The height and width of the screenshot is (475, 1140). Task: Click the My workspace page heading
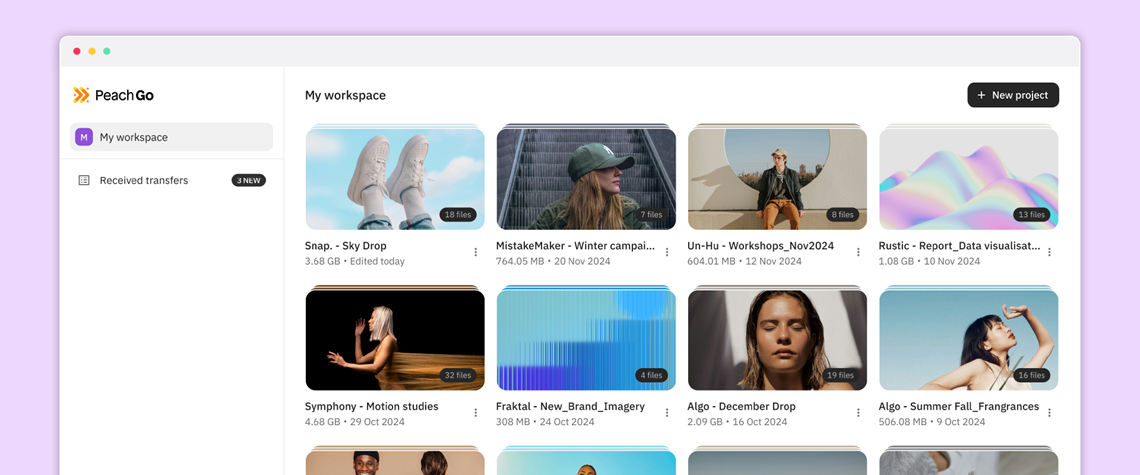[x=345, y=95]
